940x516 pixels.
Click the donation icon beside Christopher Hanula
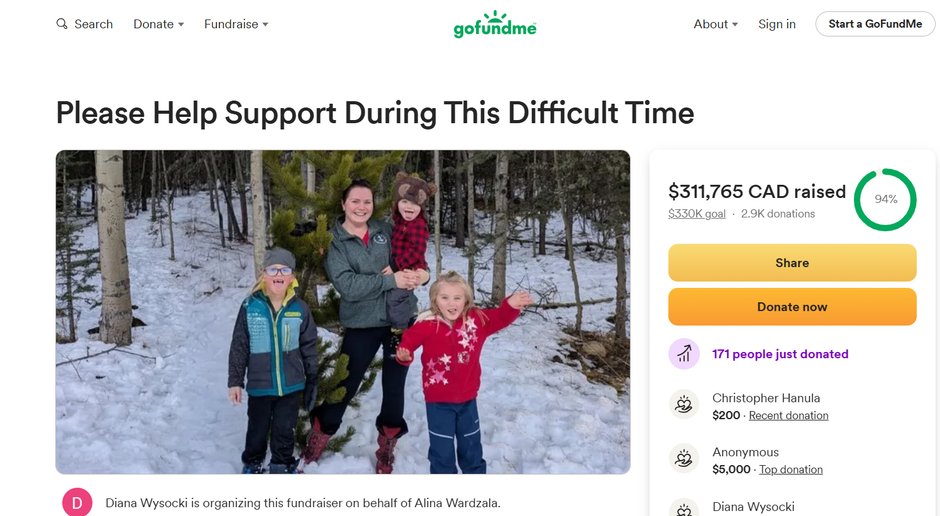[x=684, y=405]
